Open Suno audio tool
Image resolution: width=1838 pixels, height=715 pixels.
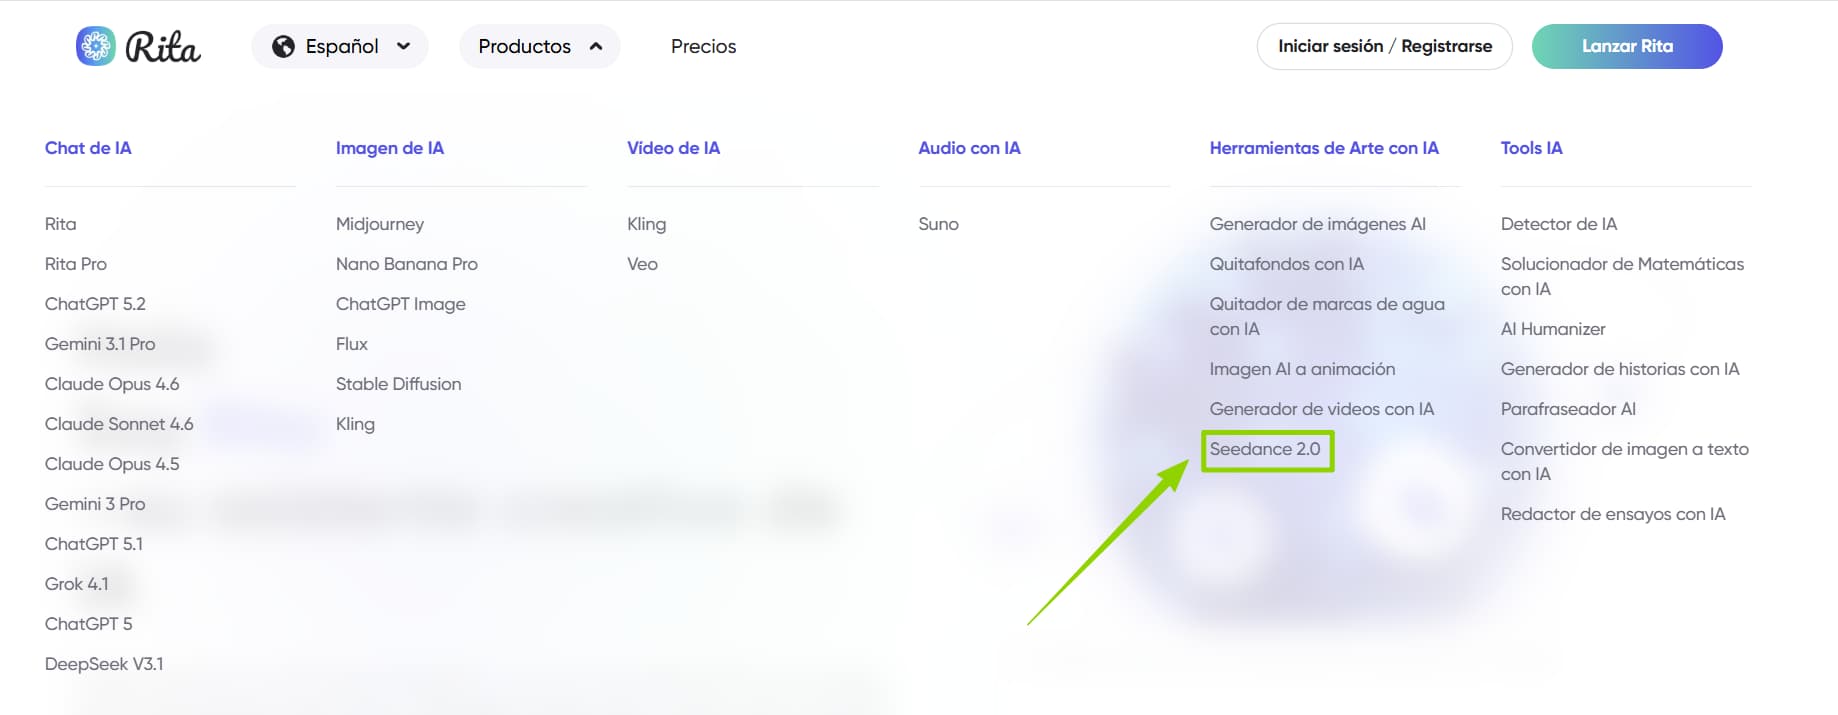(x=938, y=224)
